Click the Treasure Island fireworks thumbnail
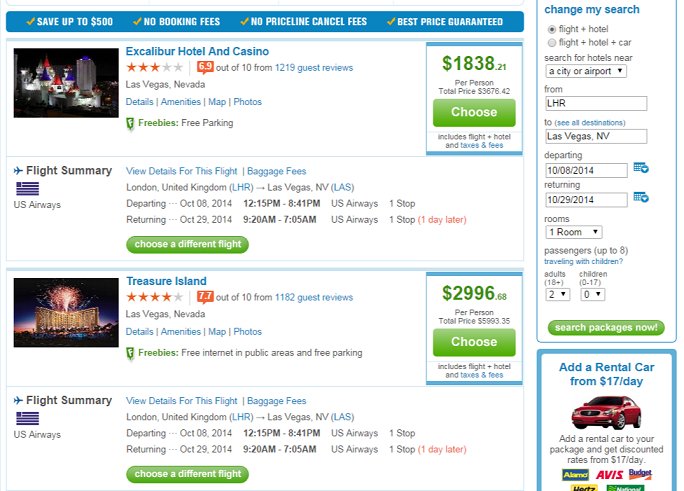Viewport: 684px width, 491px height. [x=66, y=313]
